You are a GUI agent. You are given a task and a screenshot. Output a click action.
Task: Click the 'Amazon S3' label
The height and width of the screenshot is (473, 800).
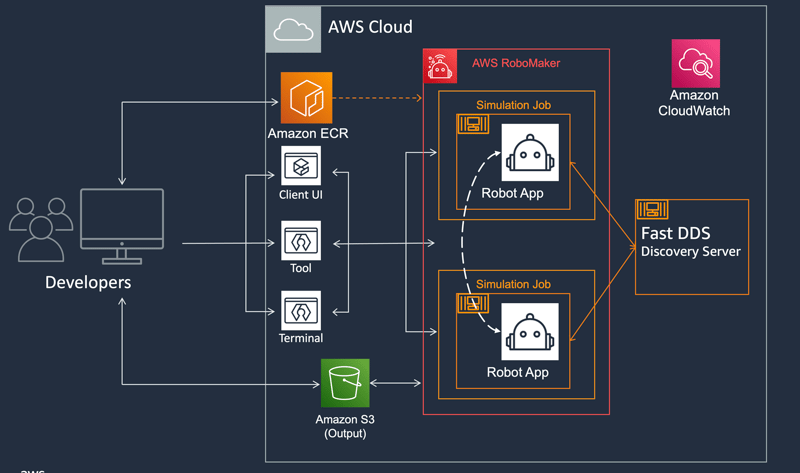point(345,419)
